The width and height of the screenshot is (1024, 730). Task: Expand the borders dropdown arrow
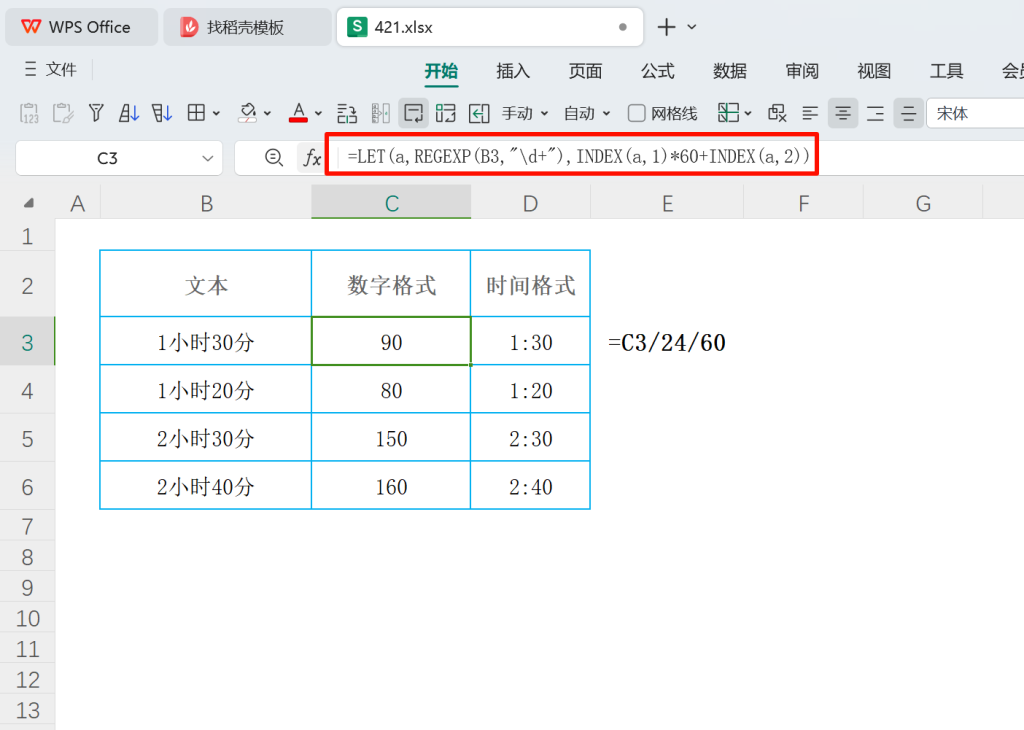[216, 114]
